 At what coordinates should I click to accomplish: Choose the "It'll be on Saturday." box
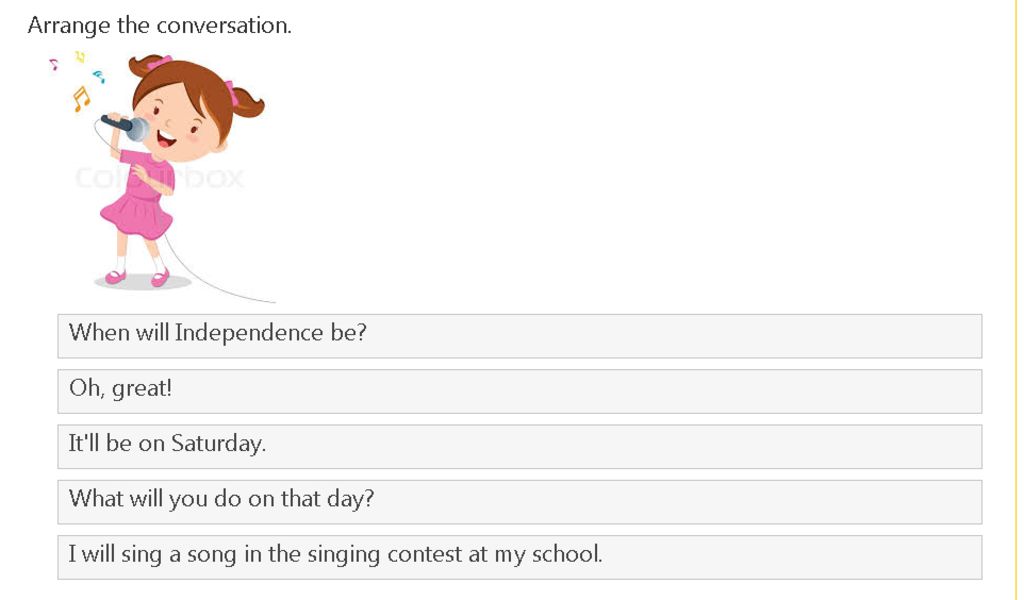click(519, 447)
